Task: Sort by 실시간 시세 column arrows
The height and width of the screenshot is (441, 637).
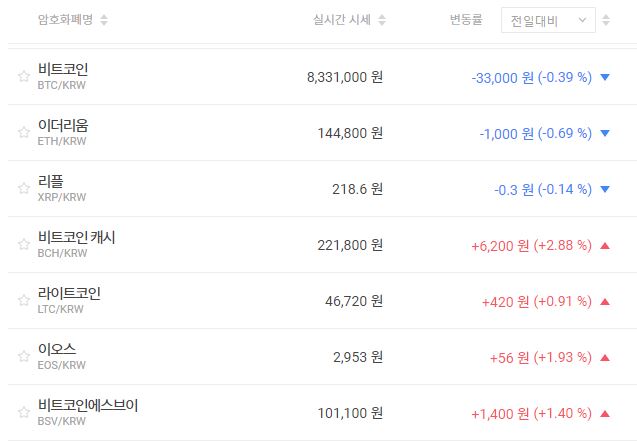Action: pyautogui.click(x=382, y=20)
